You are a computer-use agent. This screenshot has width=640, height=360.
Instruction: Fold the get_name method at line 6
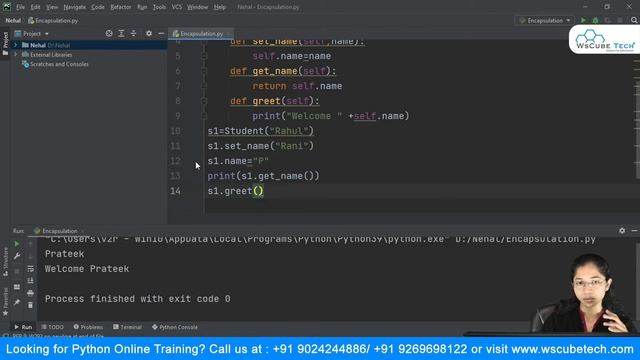(x=204, y=71)
